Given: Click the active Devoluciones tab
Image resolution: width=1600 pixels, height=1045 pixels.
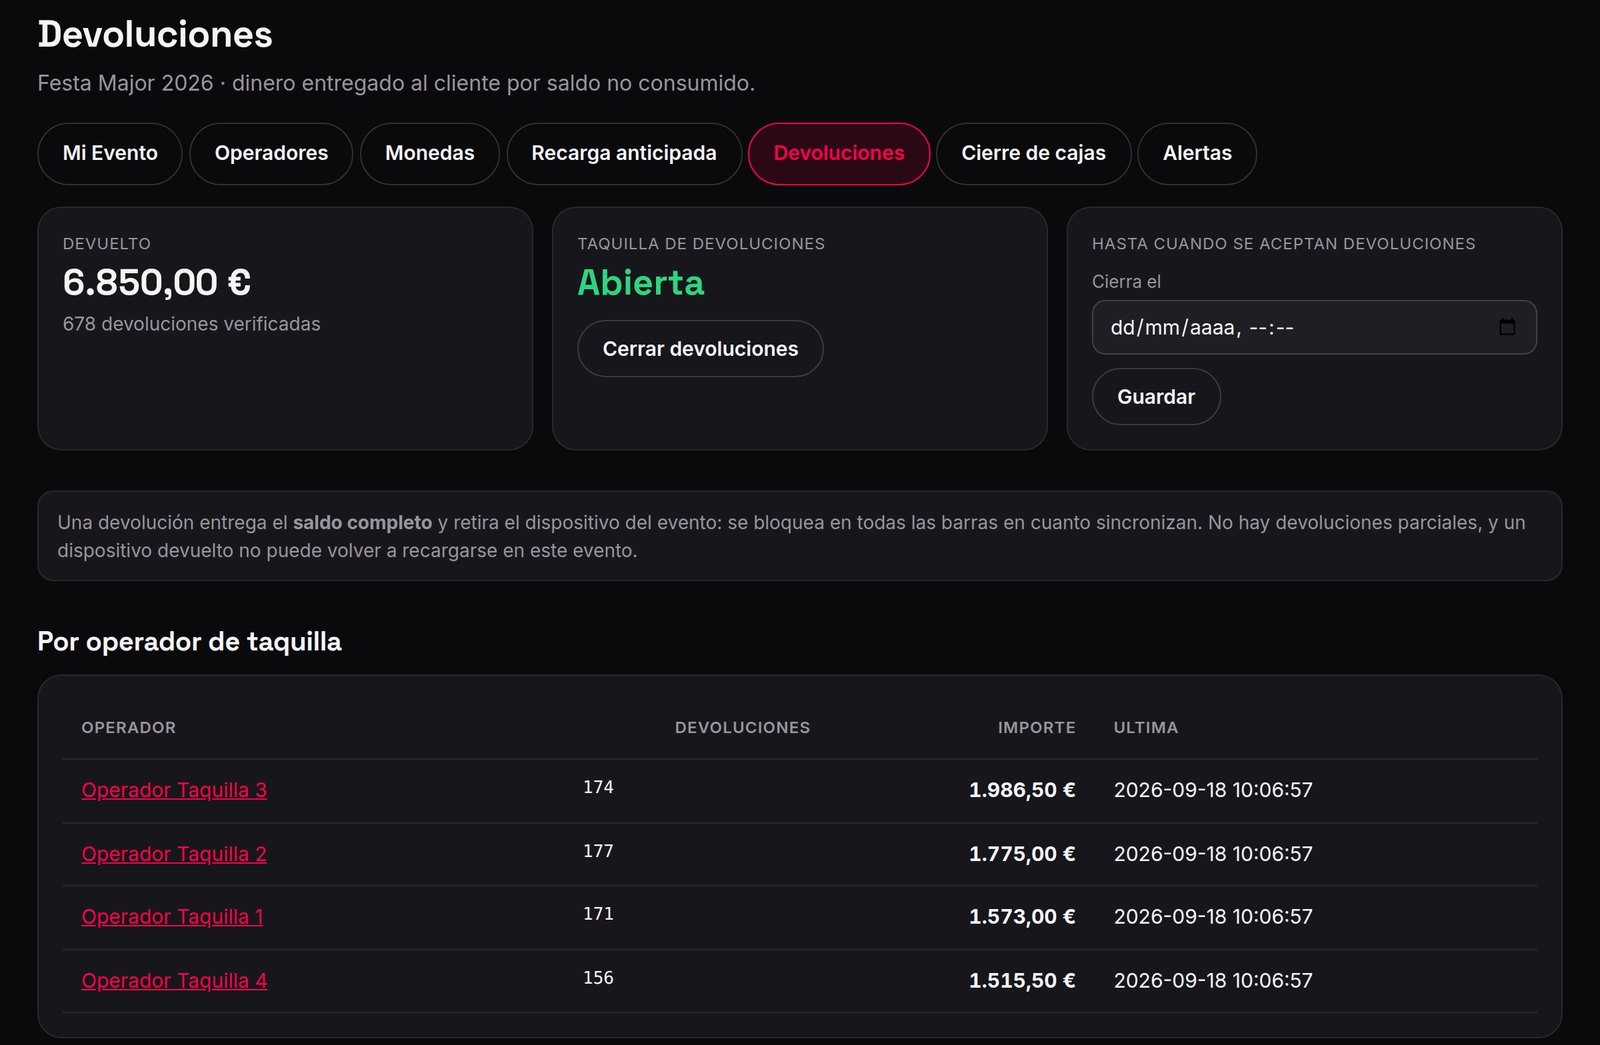Looking at the screenshot, I should [x=839, y=153].
